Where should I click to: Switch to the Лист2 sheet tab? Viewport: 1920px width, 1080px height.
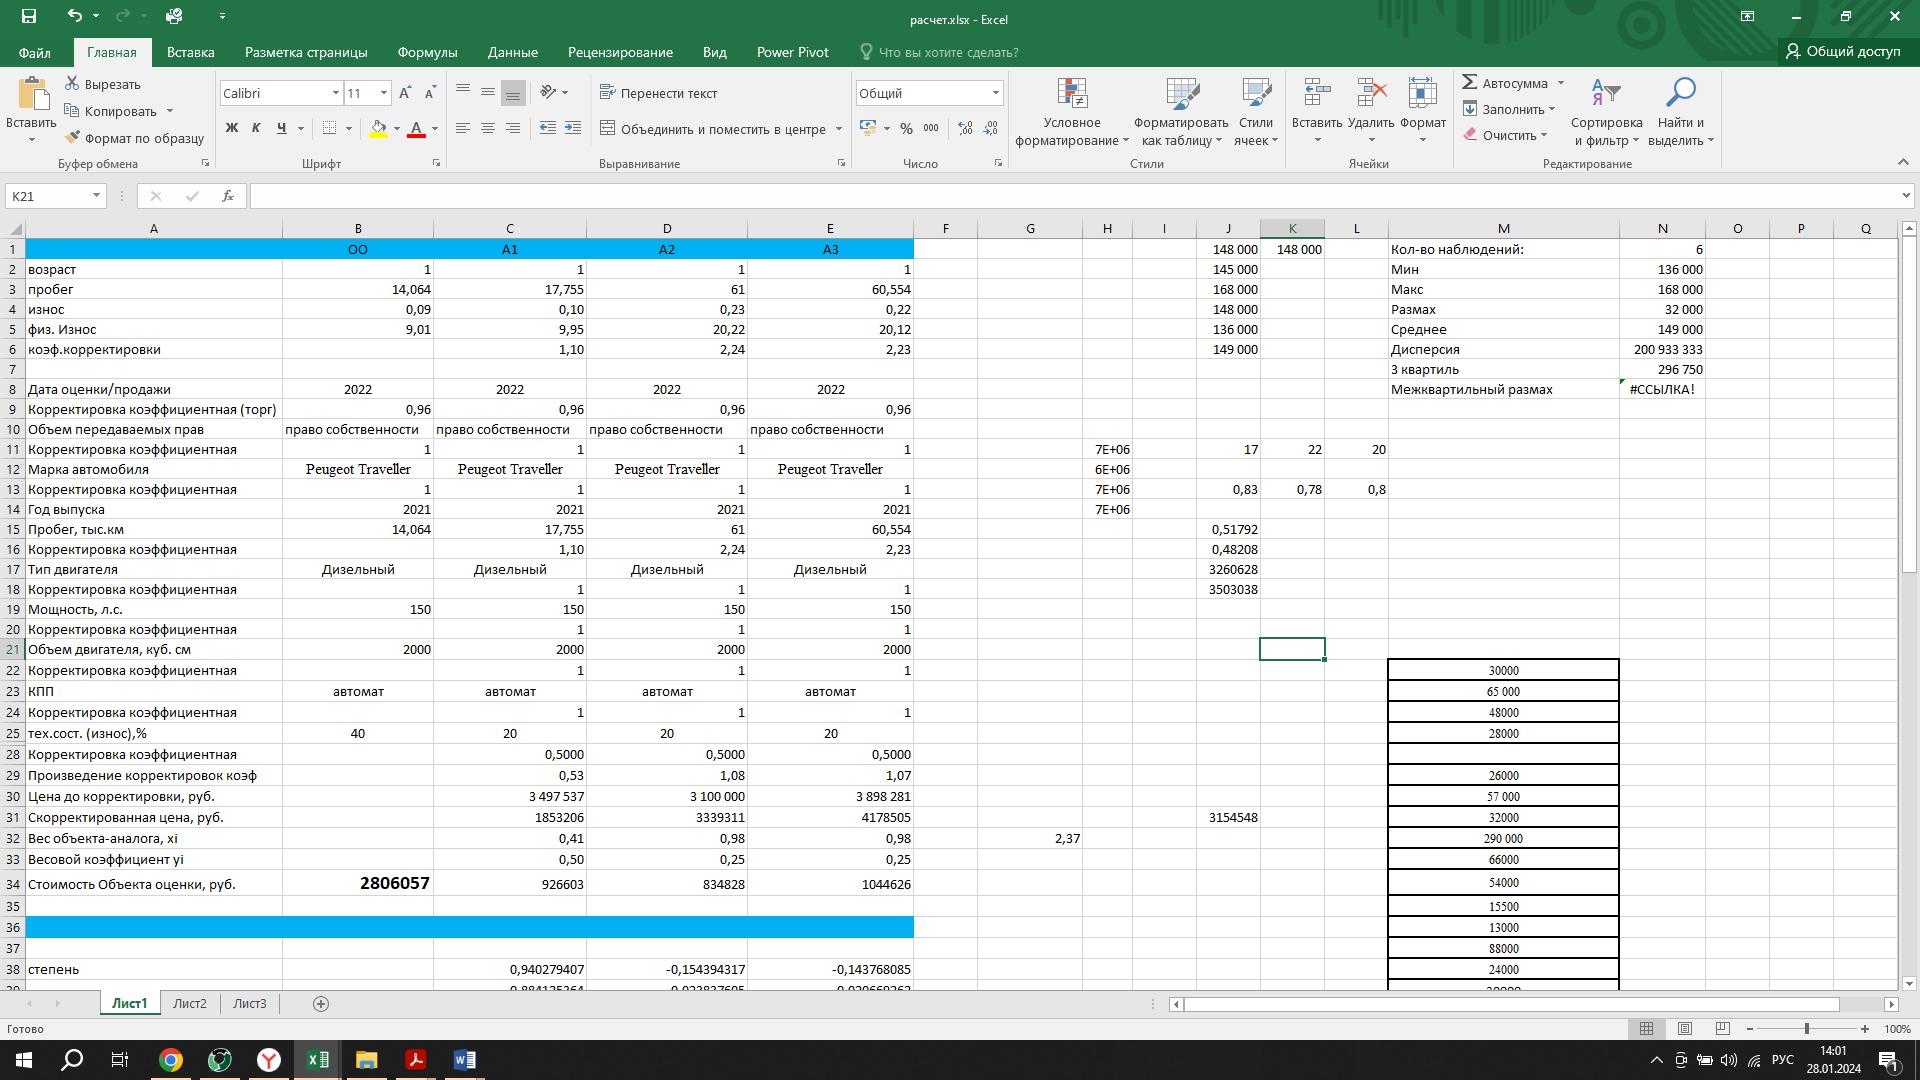(189, 1004)
